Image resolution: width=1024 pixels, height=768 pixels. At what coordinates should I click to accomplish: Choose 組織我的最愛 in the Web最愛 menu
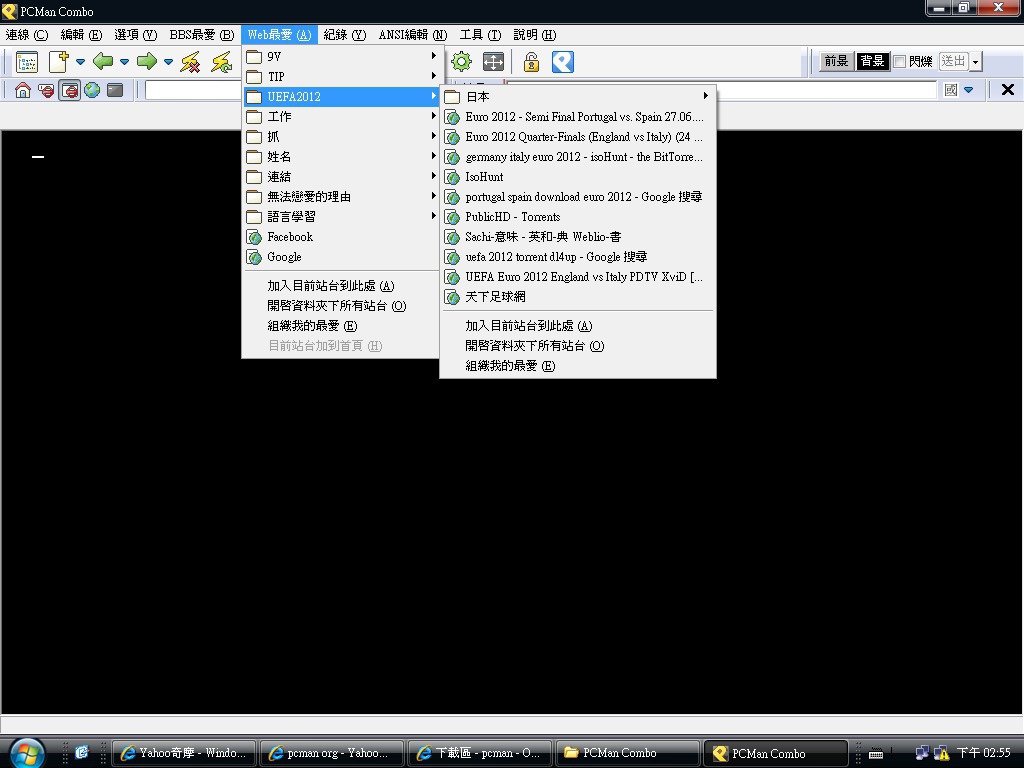(342, 326)
